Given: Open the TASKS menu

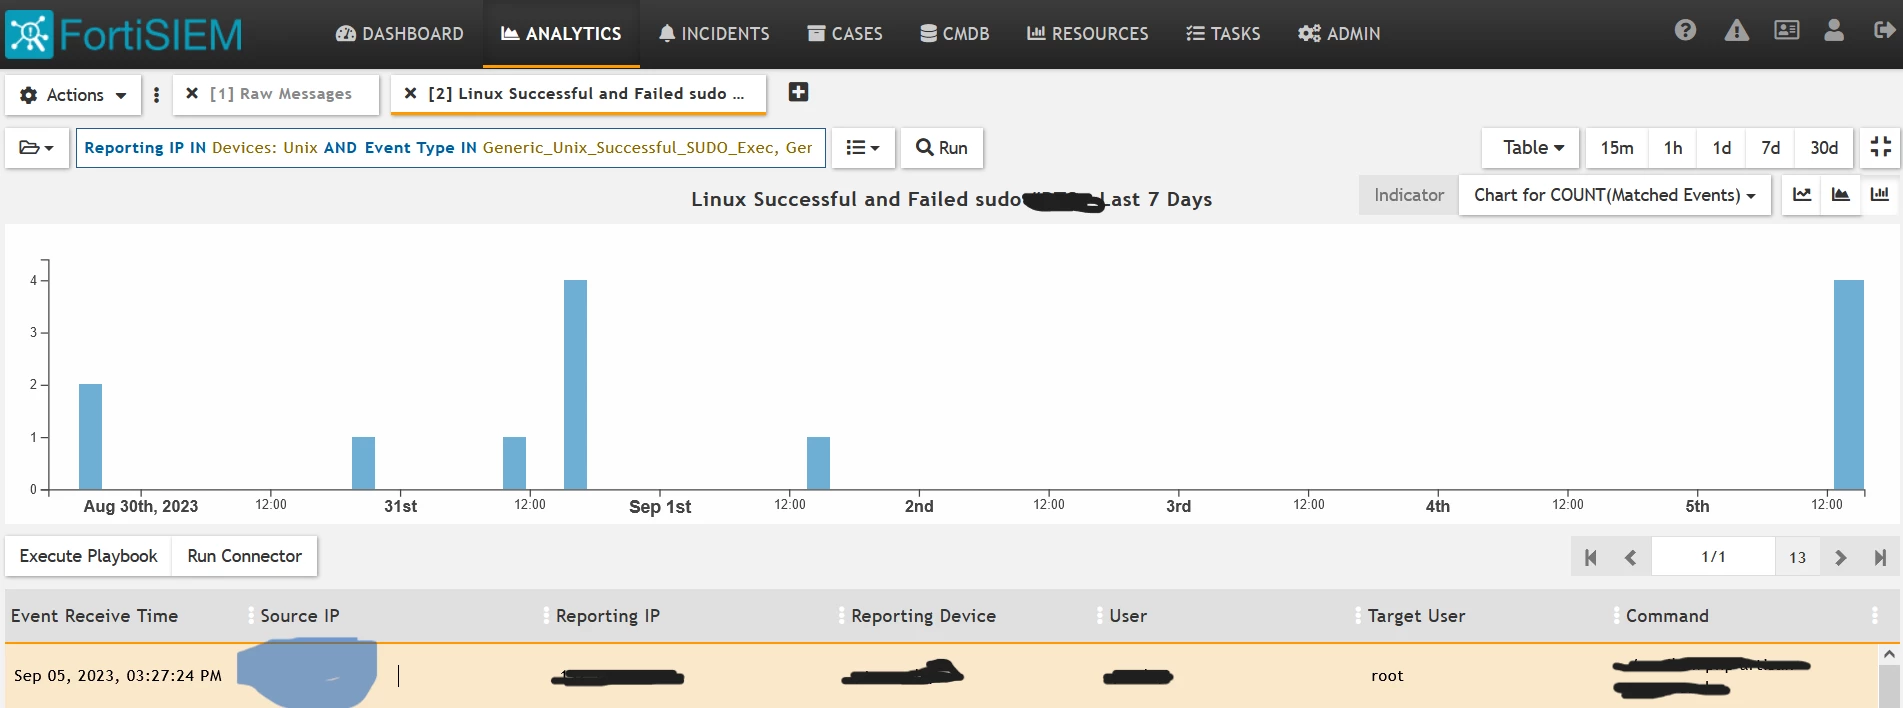Looking at the screenshot, I should (x=1223, y=34).
